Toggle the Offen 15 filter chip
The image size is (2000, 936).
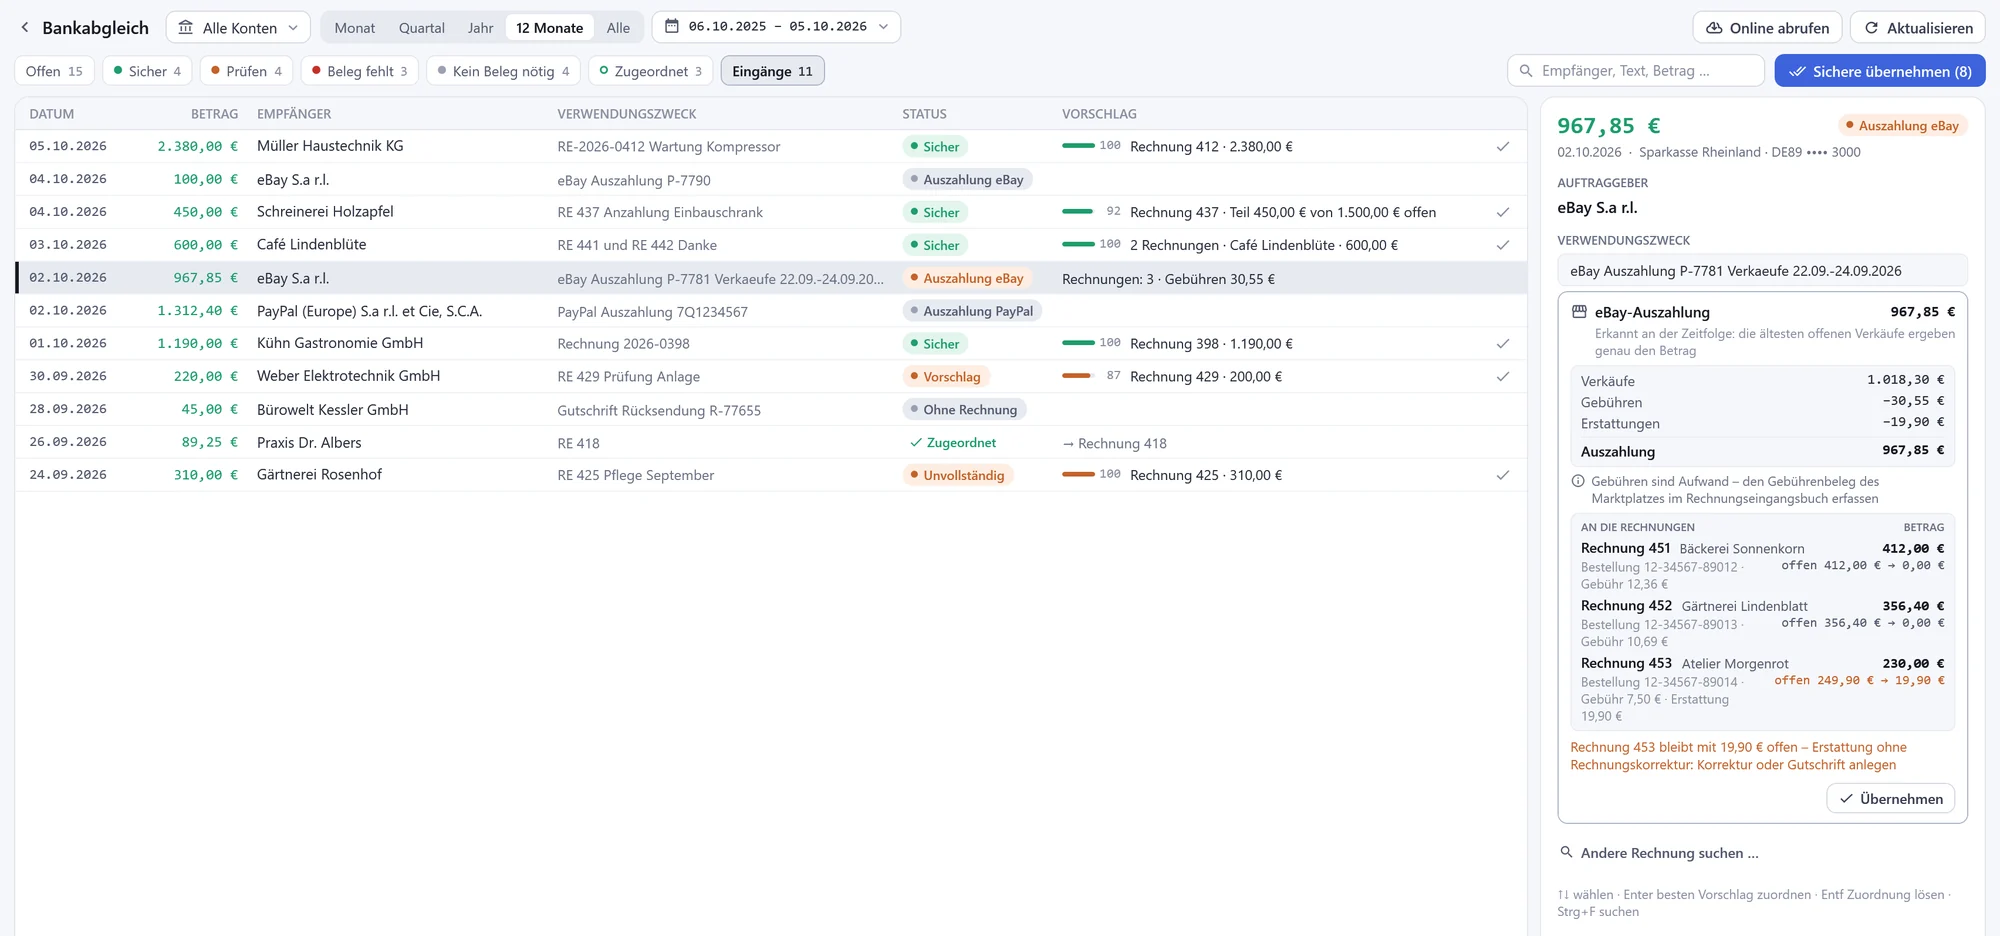[54, 71]
